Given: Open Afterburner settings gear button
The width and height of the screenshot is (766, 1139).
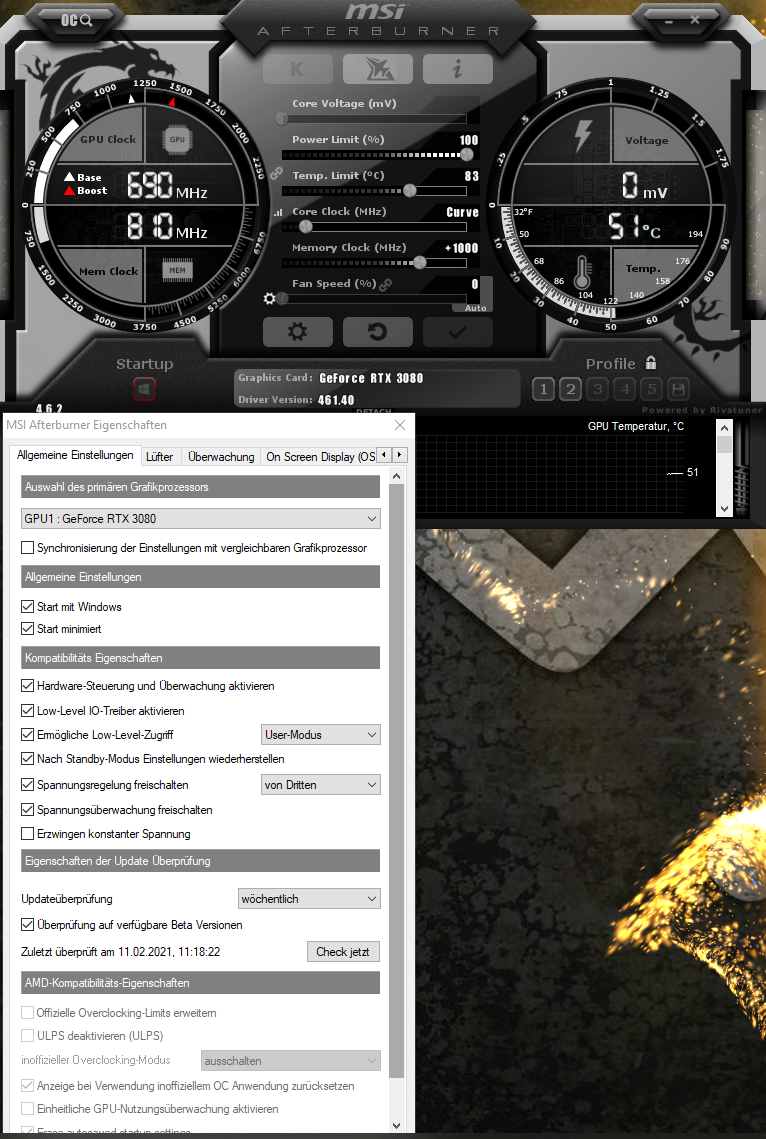Looking at the screenshot, I should (x=298, y=332).
